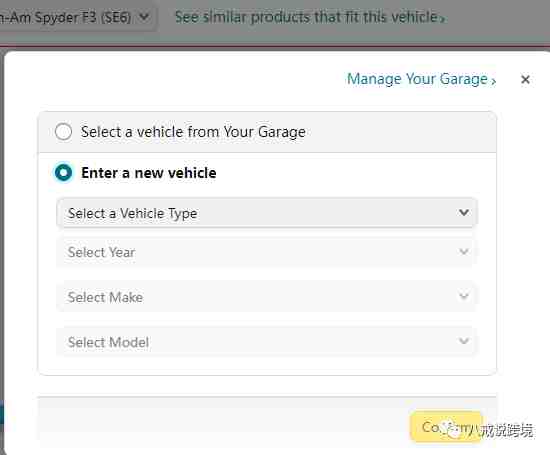
Task: Click the Select a vehicle from Your Garage label
Action: tap(193, 132)
